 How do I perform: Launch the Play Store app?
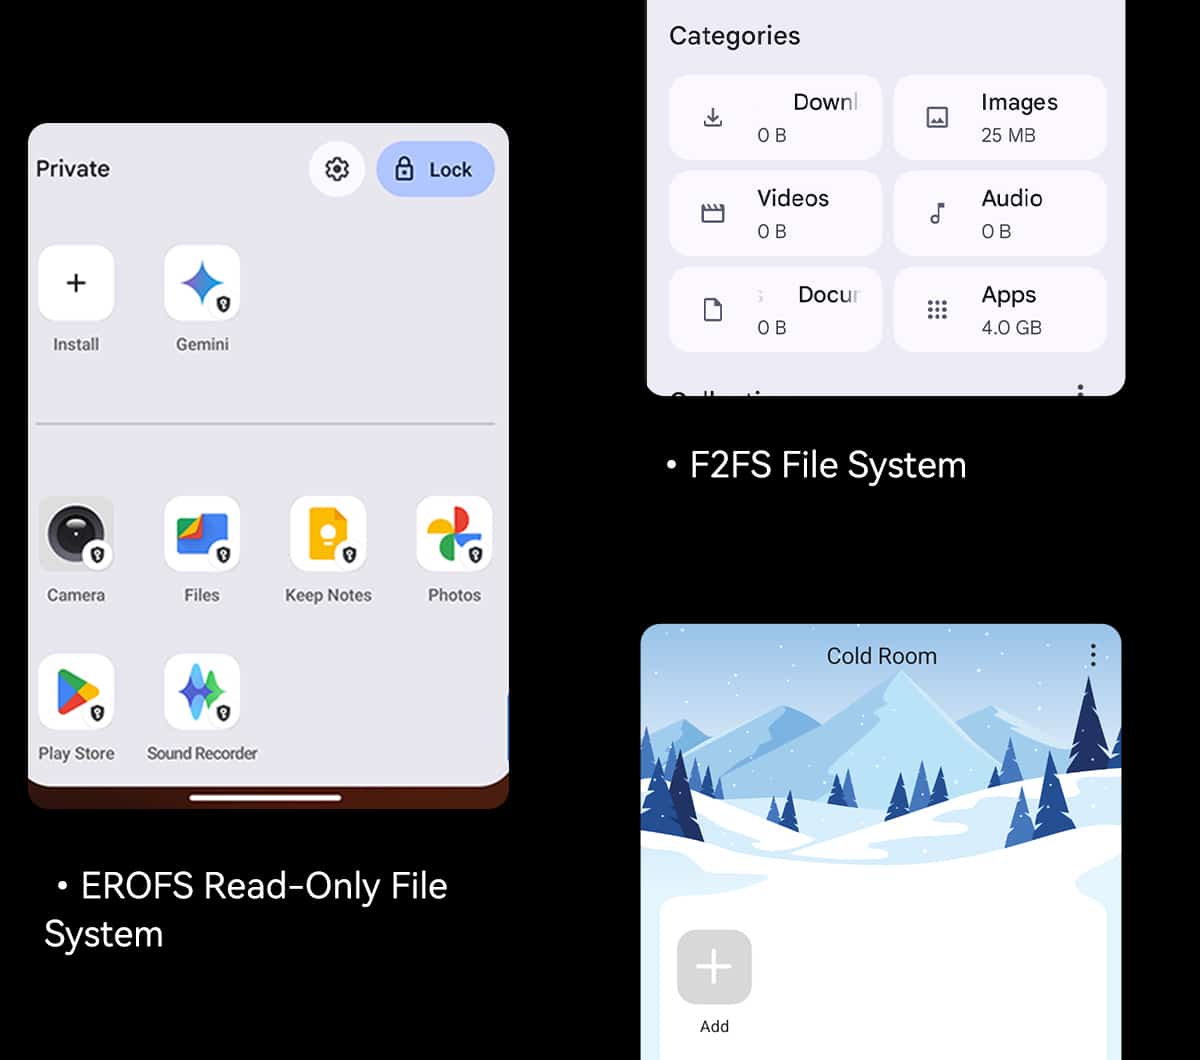(76, 692)
